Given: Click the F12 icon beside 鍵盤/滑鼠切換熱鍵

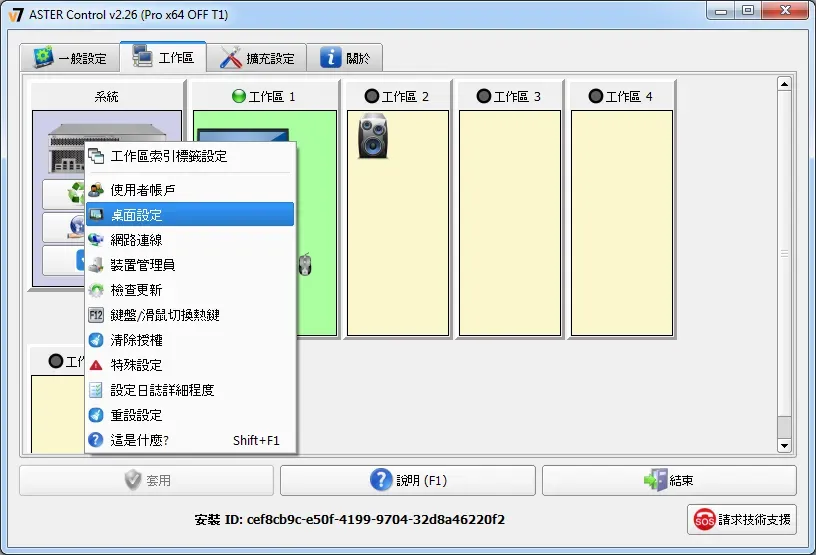Looking at the screenshot, I should coord(96,314).
